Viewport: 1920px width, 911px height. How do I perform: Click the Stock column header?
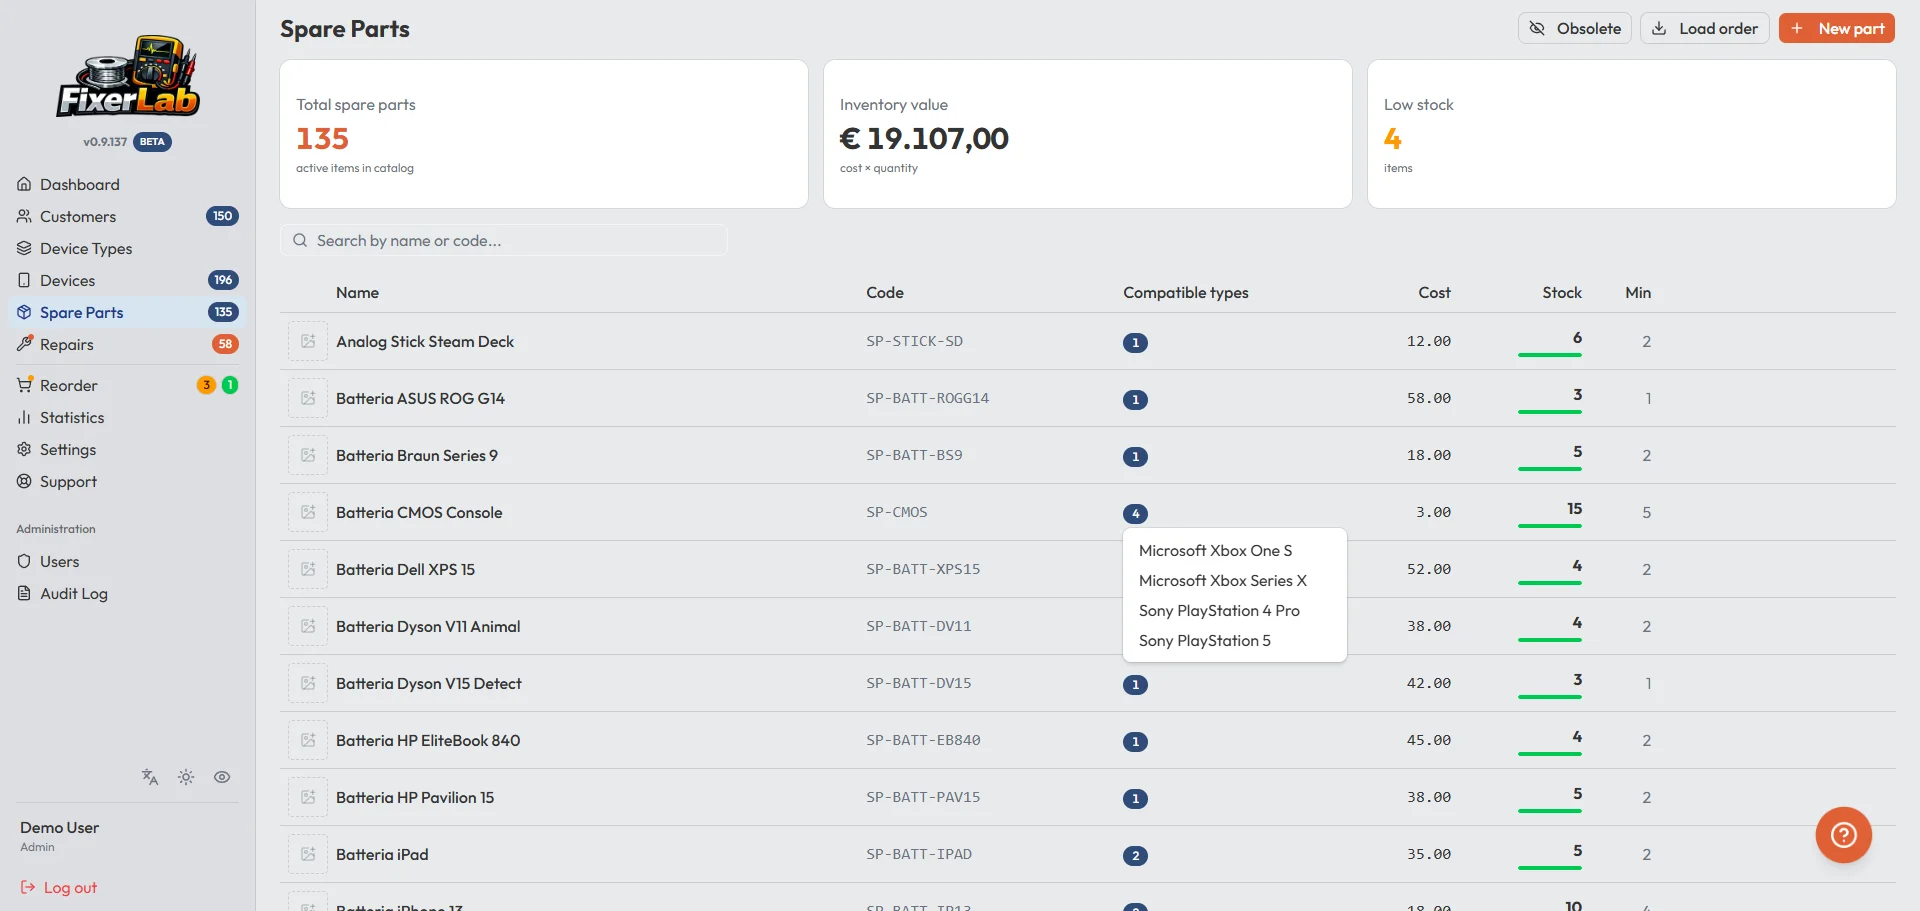coord(1562,292)
